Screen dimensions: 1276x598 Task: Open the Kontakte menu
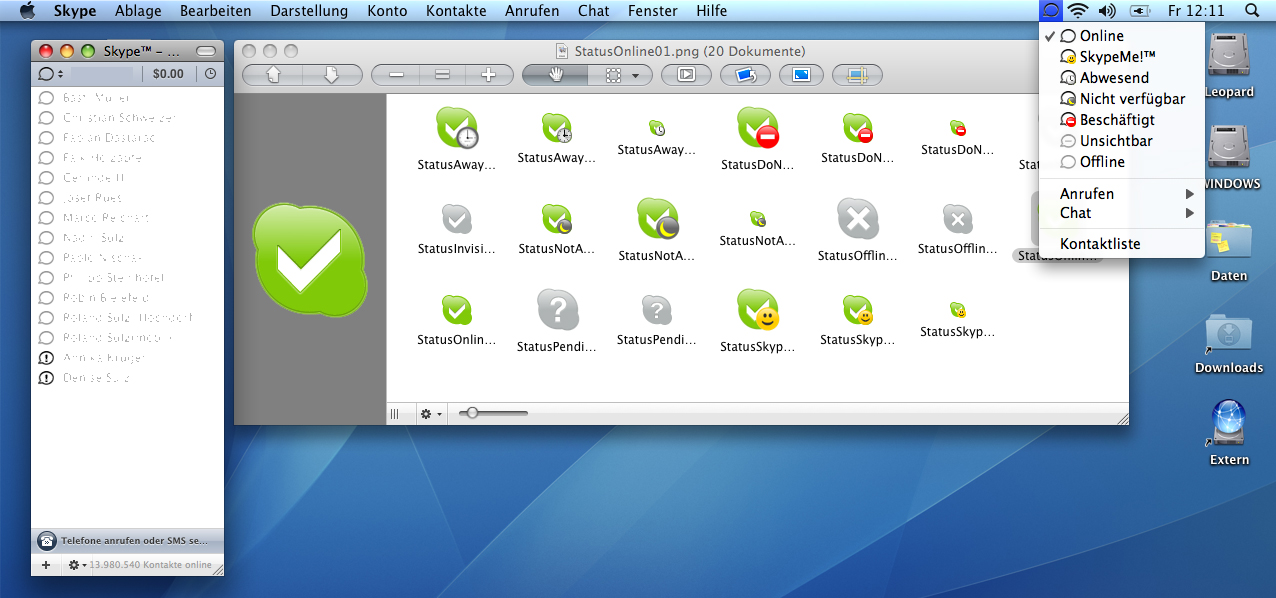456,11
